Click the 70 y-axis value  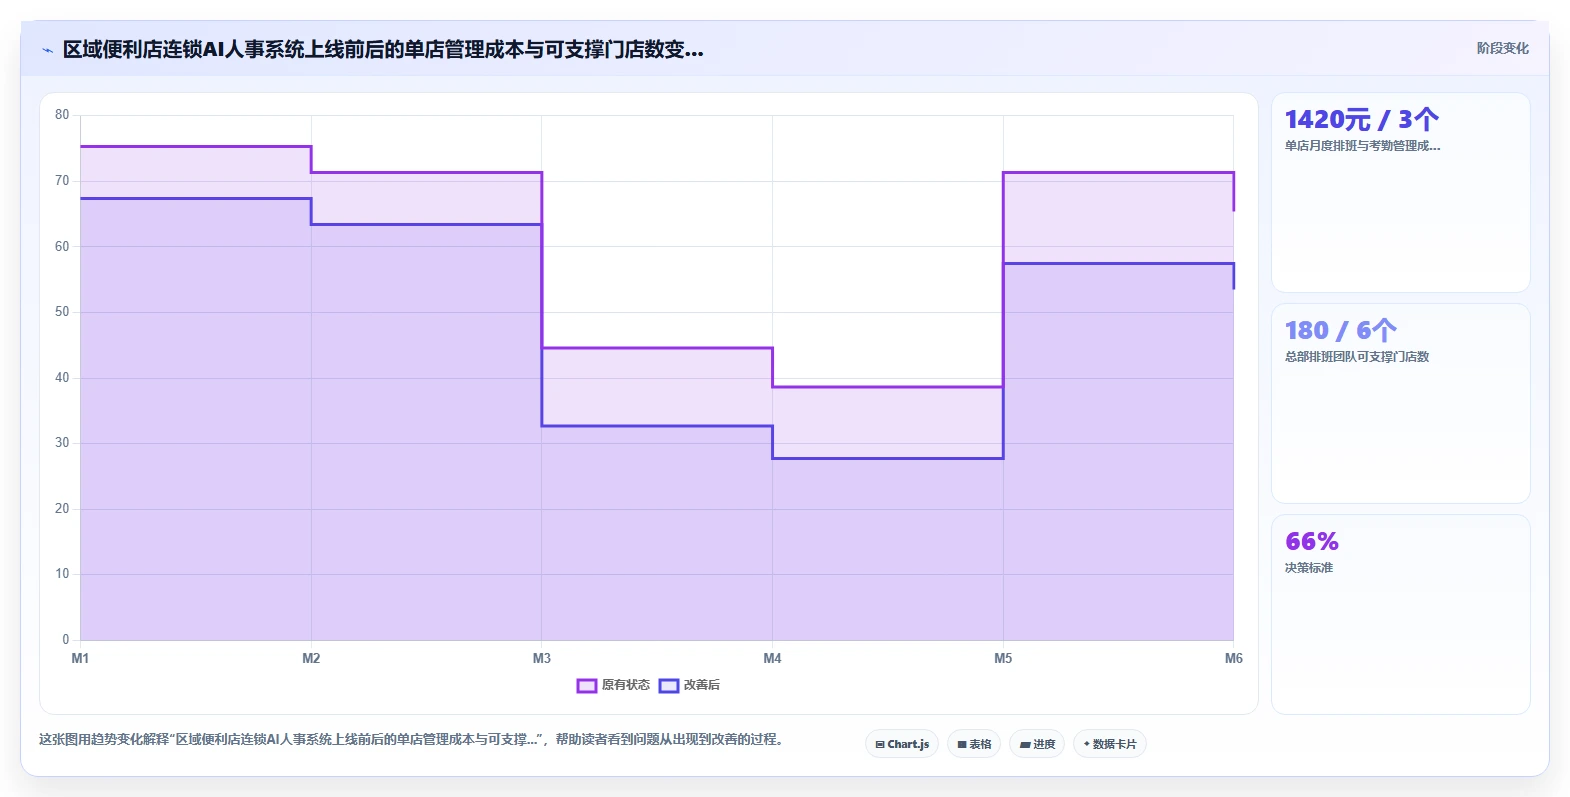tap(62, 181)
